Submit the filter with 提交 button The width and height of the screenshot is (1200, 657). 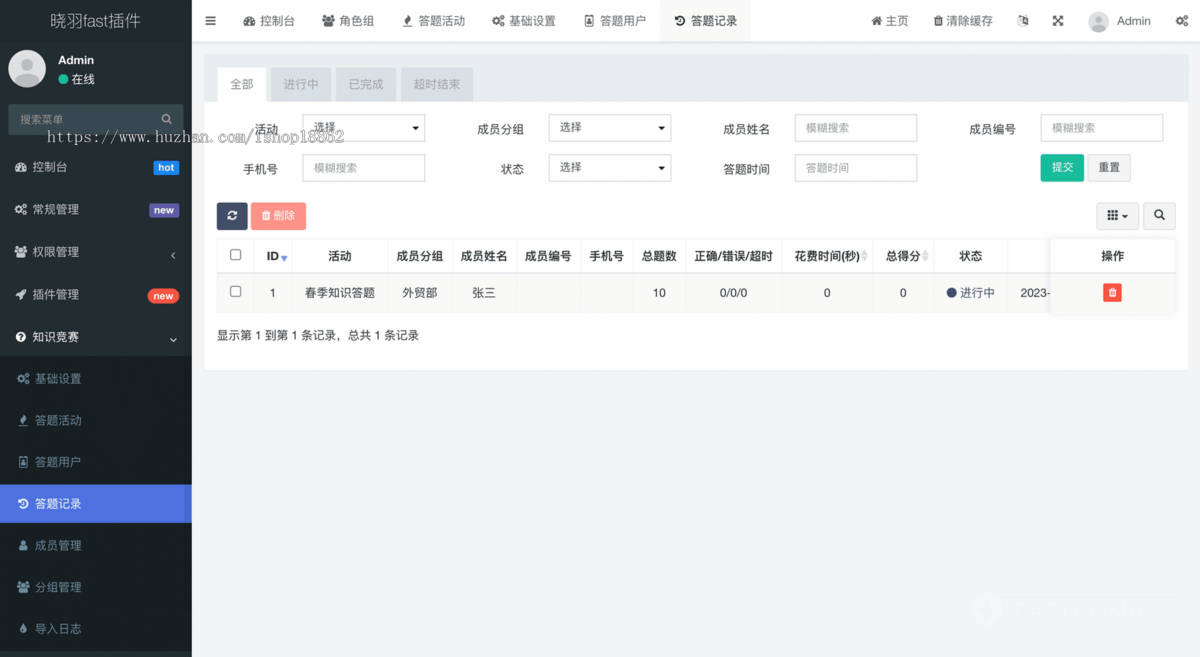coord(1061,167)
